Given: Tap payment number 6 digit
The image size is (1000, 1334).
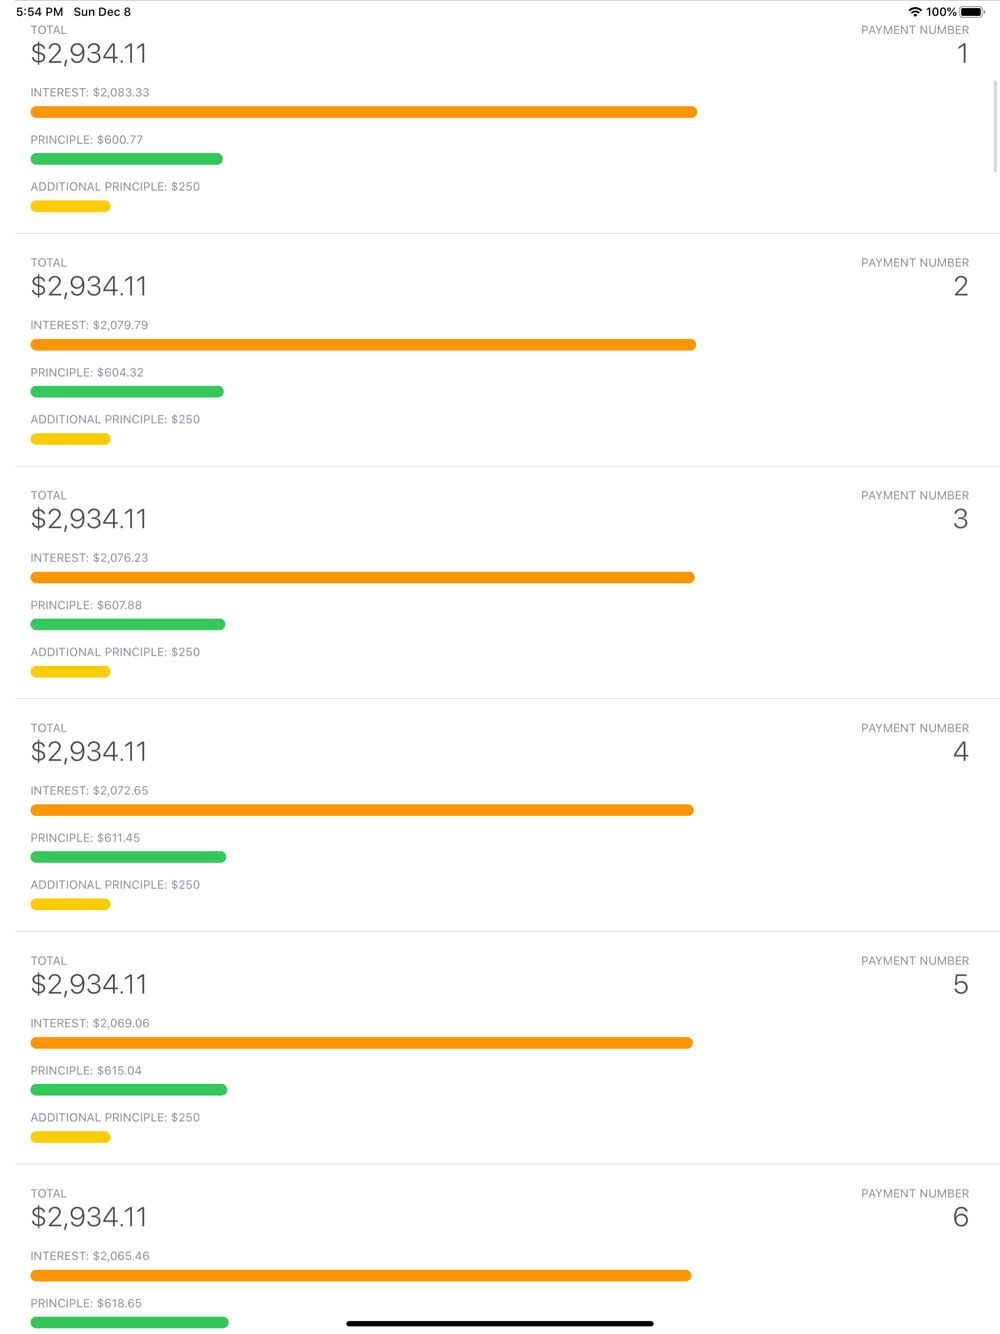Looking at the screenshot, I should [961, 1217].
